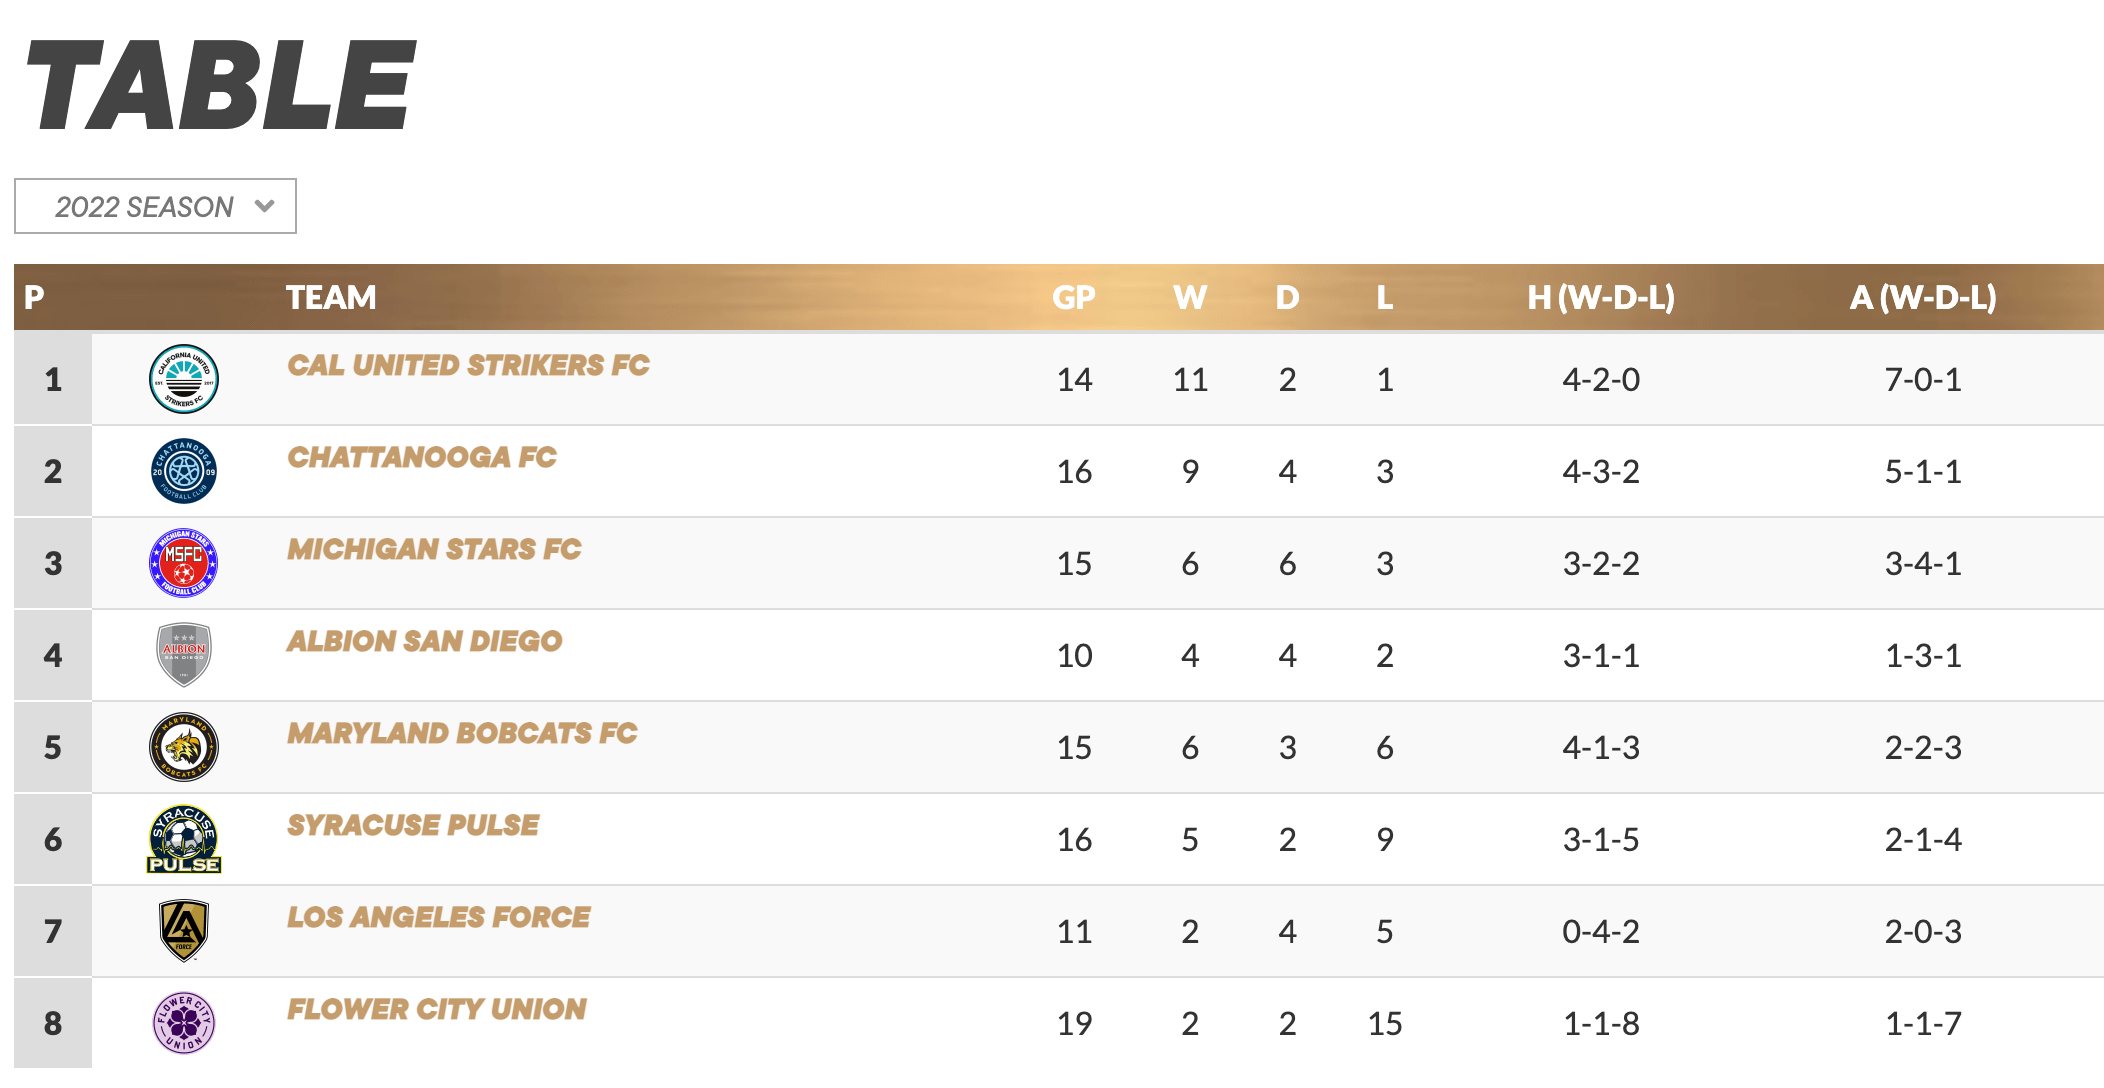Screen dimensions: 2104x1088
Task: Click the TEAM column header
Action: (x=331, y=297)
